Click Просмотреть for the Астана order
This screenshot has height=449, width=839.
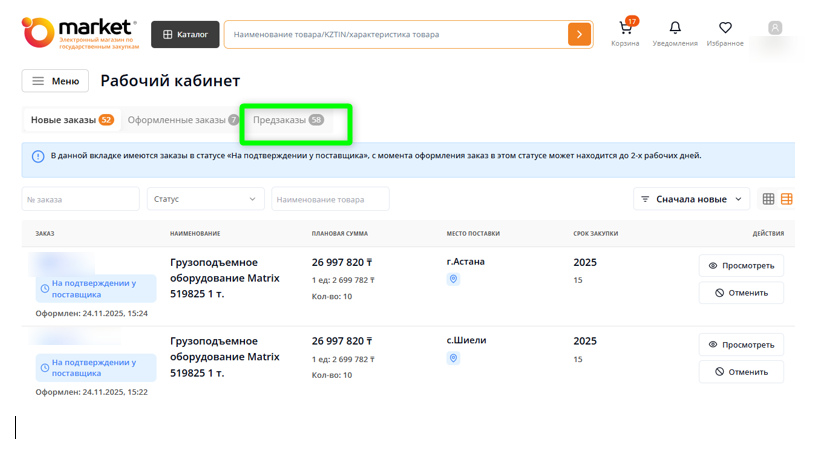coord(740,266)
